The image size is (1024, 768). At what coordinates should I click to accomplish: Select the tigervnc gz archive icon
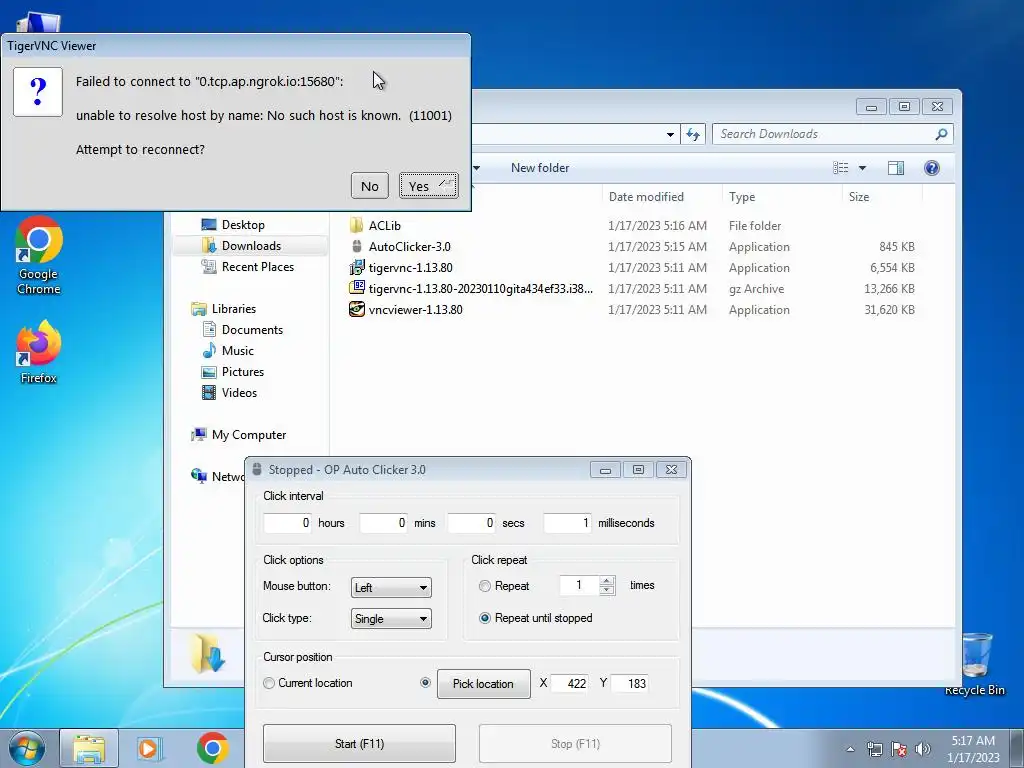357,288
